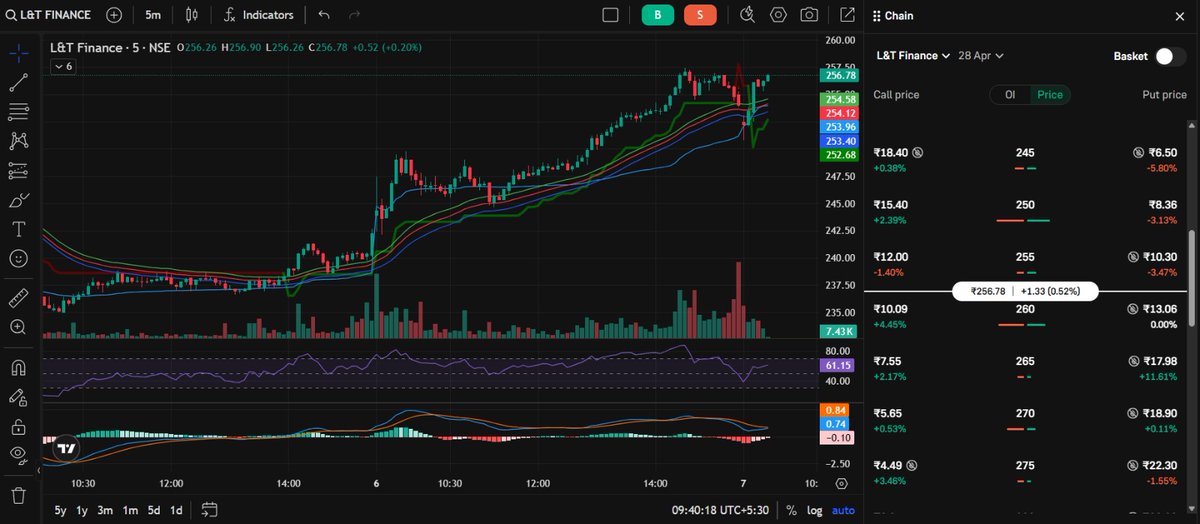Click the green B buy button
The image size is (1200, 524).
pyautogui.click(x=658, y=15)
